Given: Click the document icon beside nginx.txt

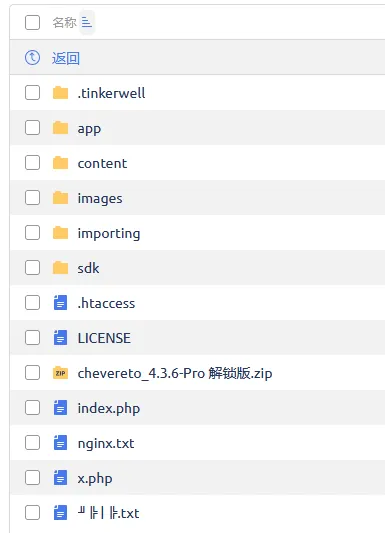Looking at the screenshot, I should (x=60, y=443).
